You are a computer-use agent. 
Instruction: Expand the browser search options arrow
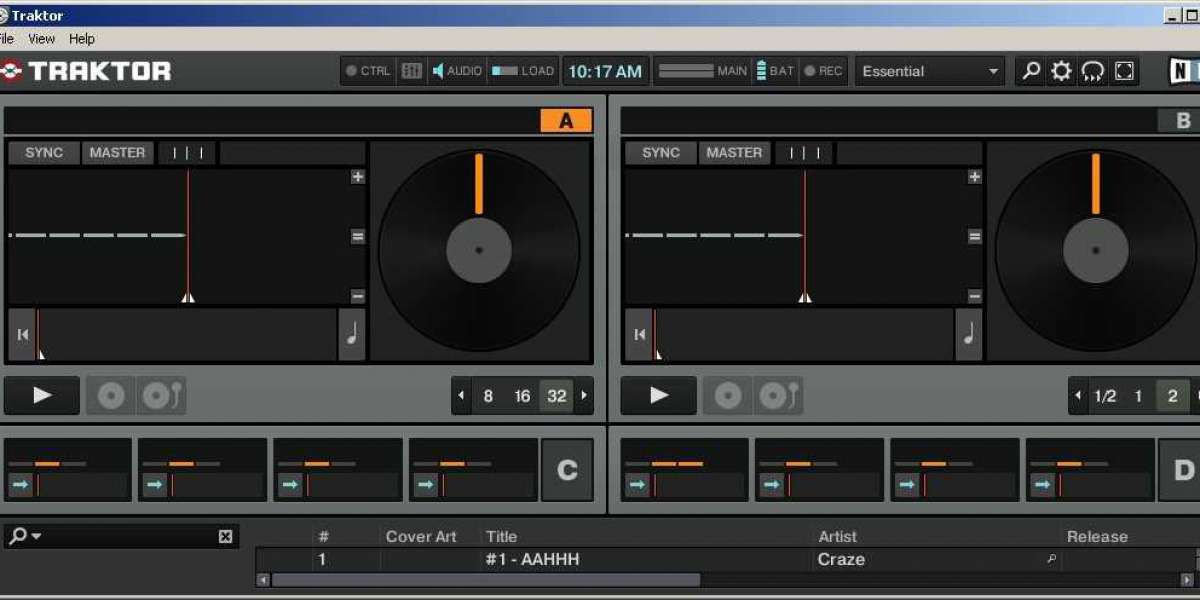point(36,537)
